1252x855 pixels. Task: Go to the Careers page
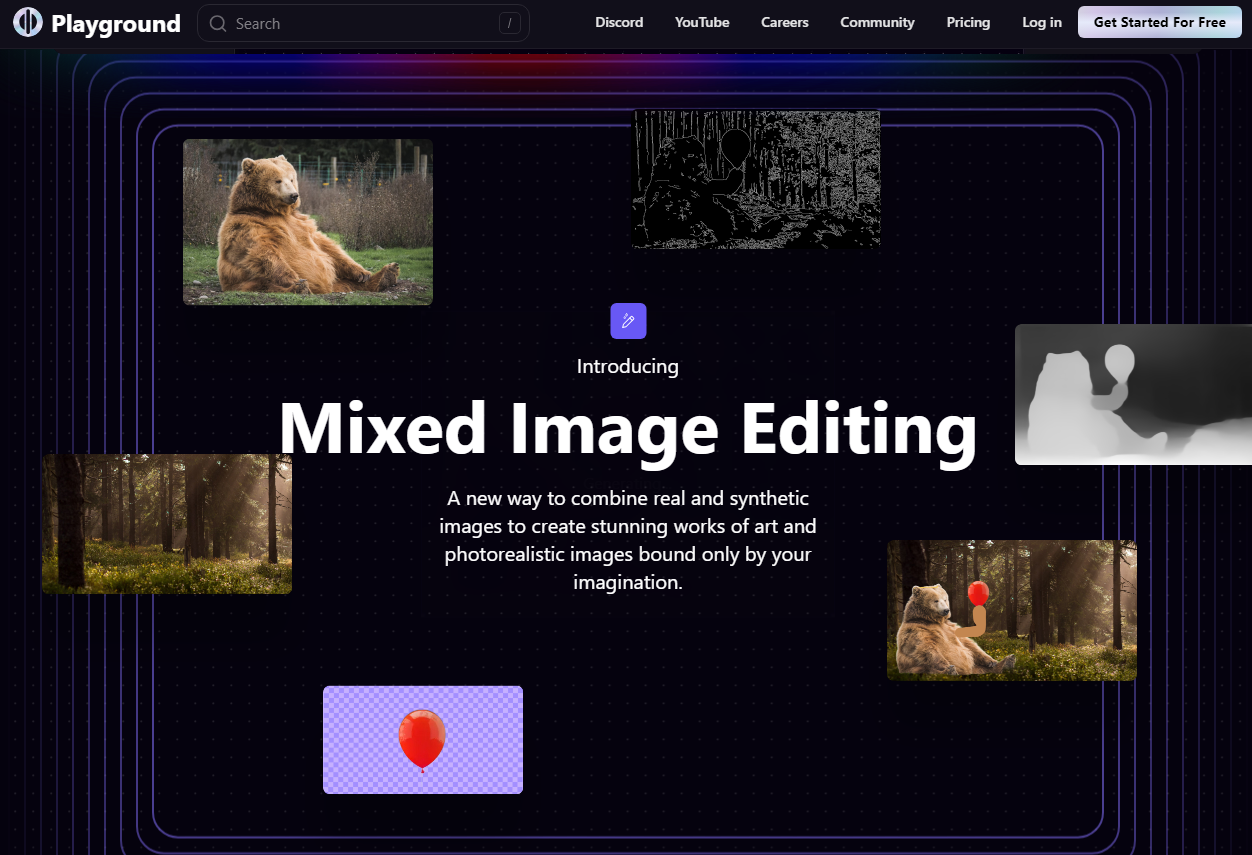[x=785, y=22]
